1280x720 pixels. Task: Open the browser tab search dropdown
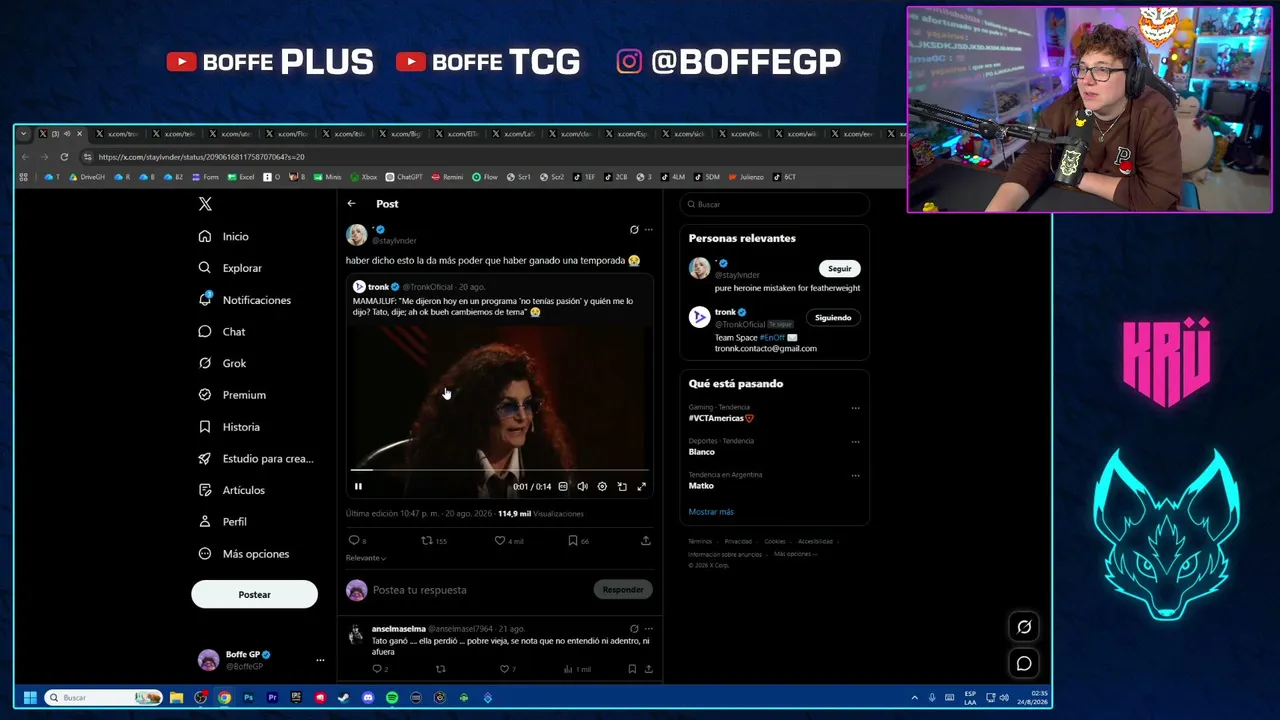click(x=22, y=134)
